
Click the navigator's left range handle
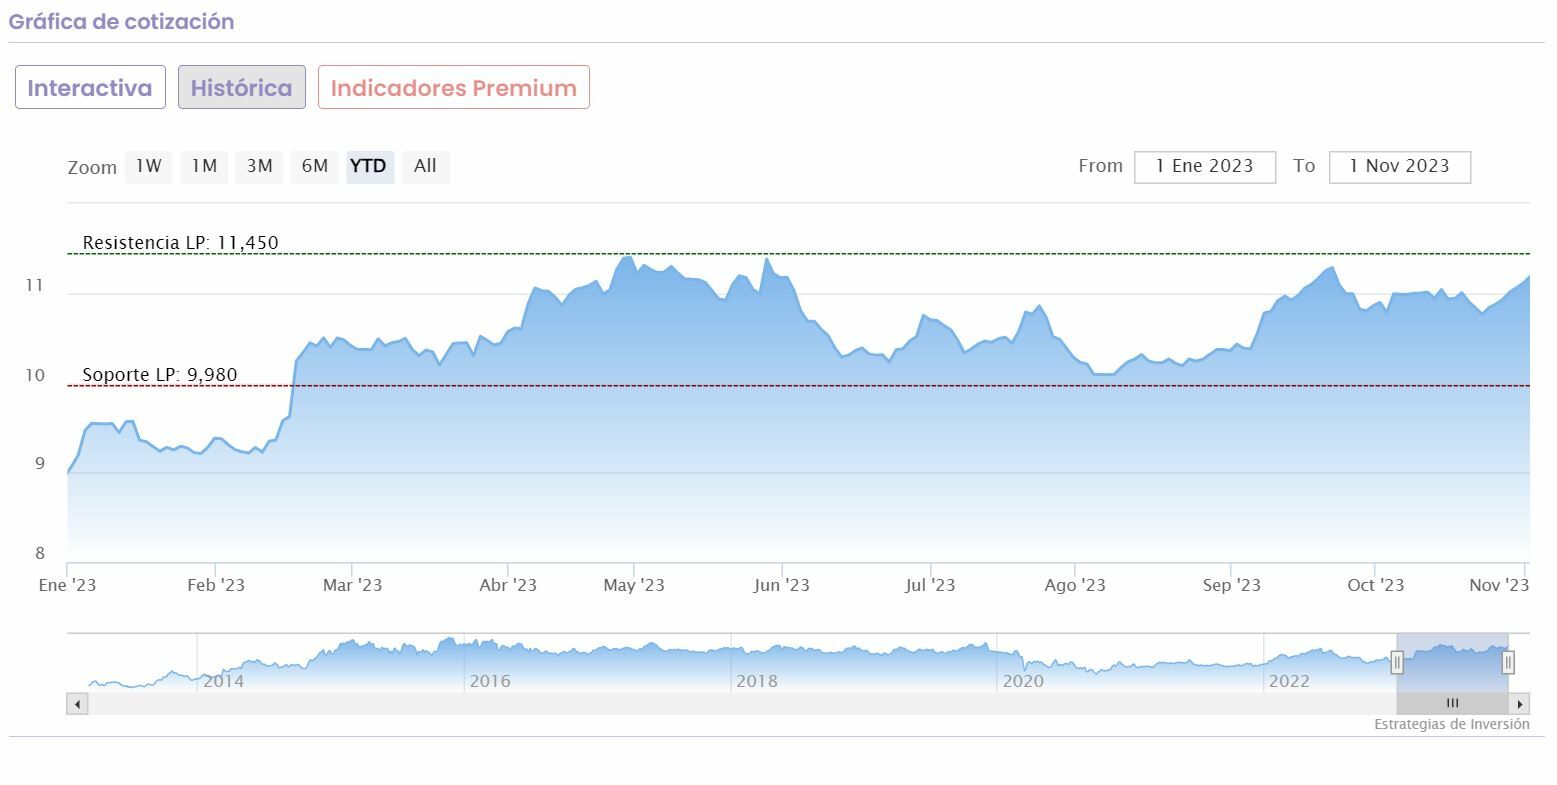click(x=1397, y=662)
